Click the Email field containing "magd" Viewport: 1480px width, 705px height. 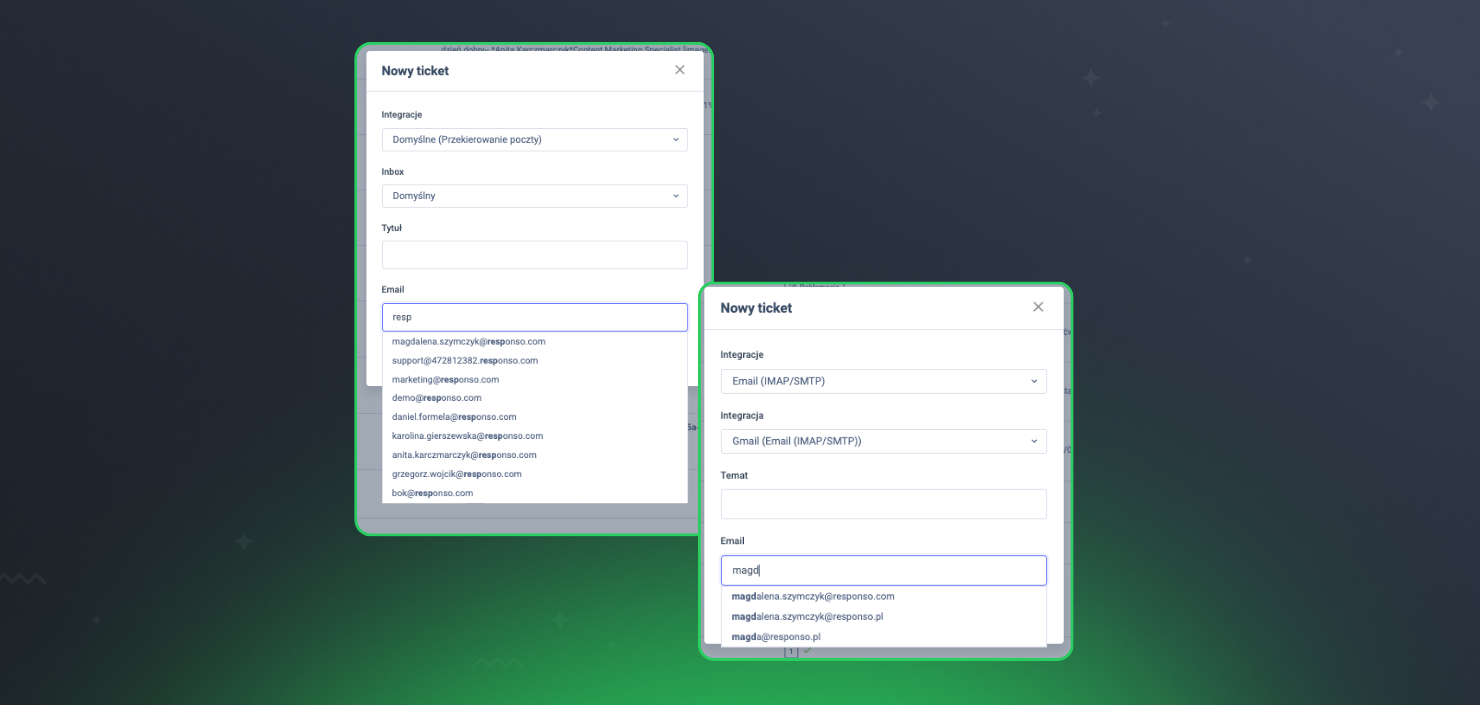point(883,570)
